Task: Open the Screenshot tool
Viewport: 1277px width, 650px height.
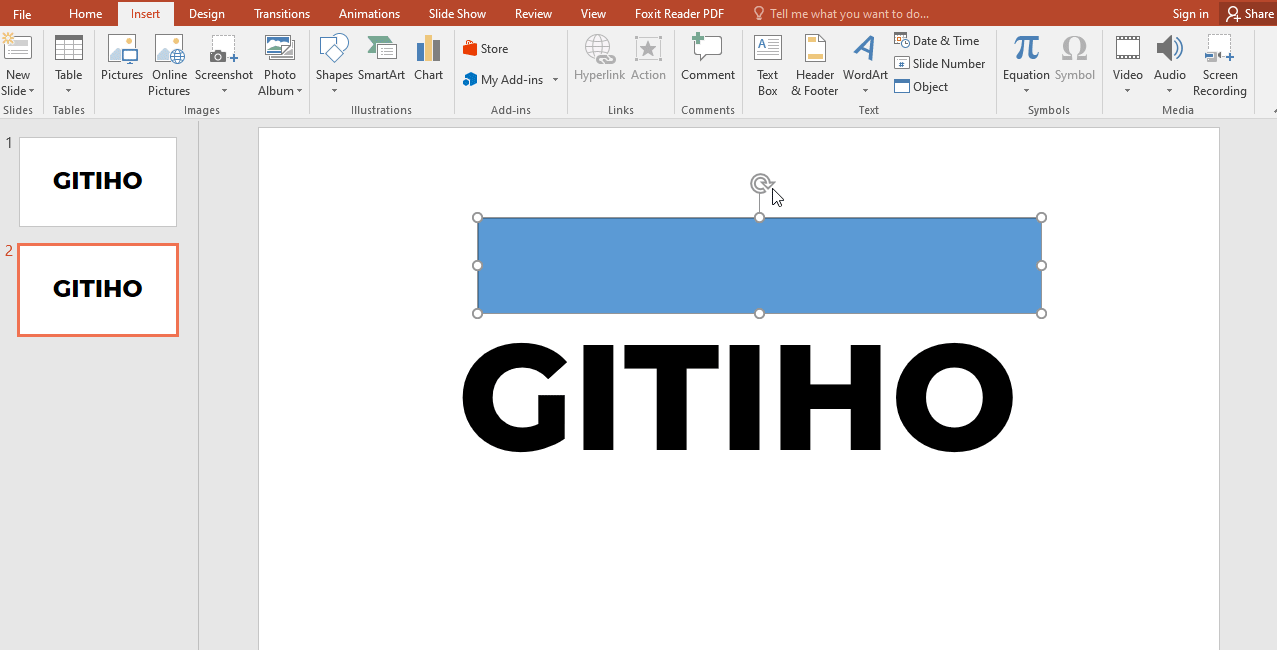Action: click(223, 62)
